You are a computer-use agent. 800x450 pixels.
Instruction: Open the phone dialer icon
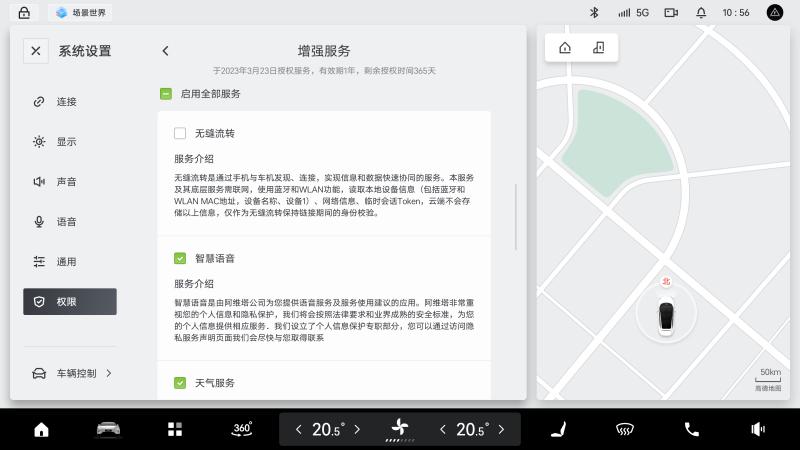click(x=691, y=430)
